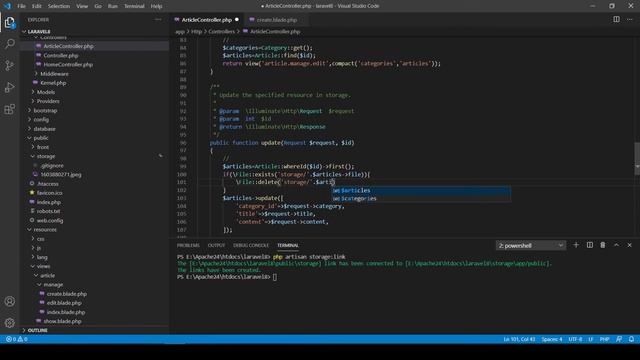Image resolution: width=640 pixels, height=360 pixels.
Task: Maximize the panel with up chevron
Action: 616,245
